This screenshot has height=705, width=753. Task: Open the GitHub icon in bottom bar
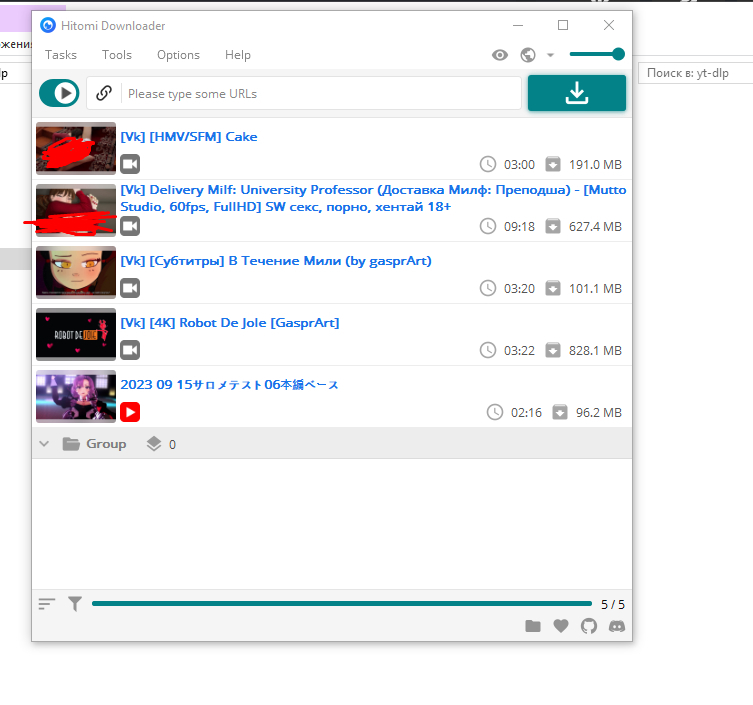point(589,626)
